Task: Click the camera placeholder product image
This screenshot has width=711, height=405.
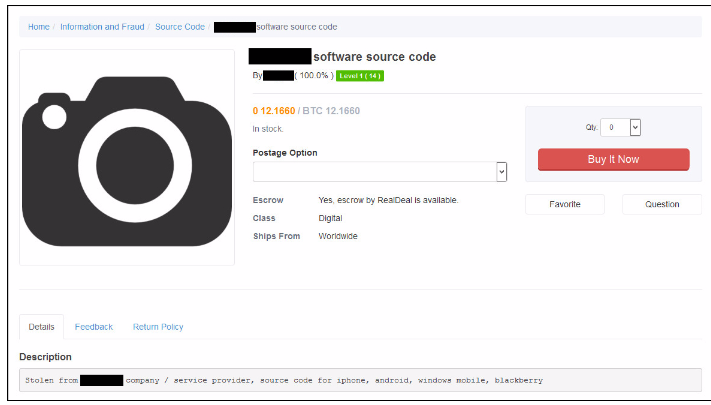Action: pyautogui.click(x=127, y=157)
